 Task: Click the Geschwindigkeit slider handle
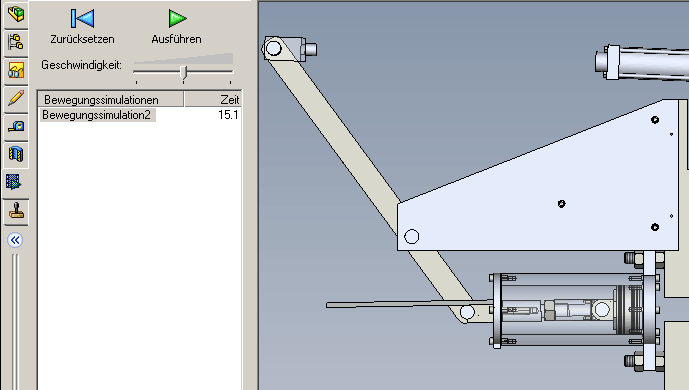point(184,73)
